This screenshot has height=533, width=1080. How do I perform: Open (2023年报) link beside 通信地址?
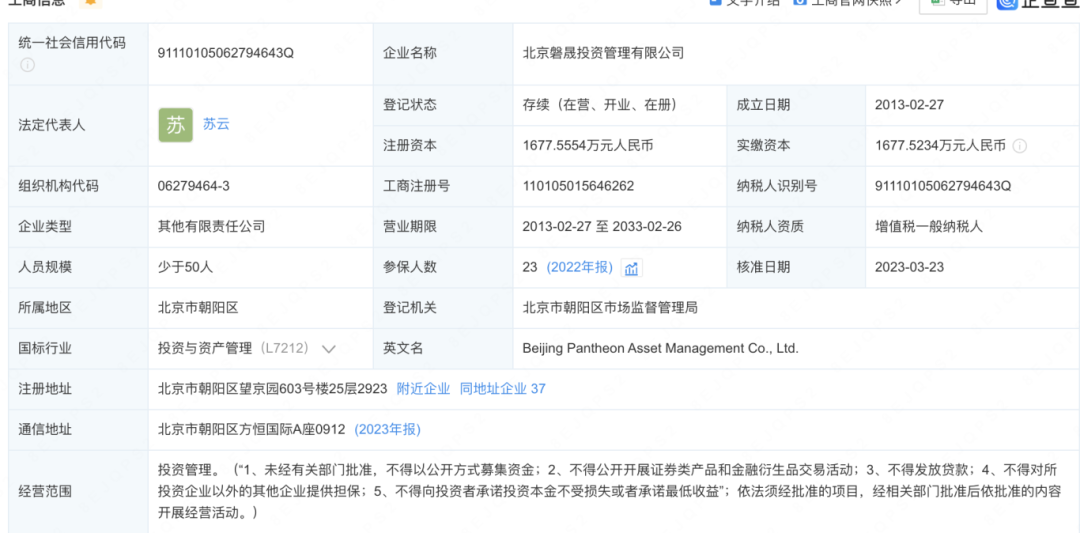387,430
